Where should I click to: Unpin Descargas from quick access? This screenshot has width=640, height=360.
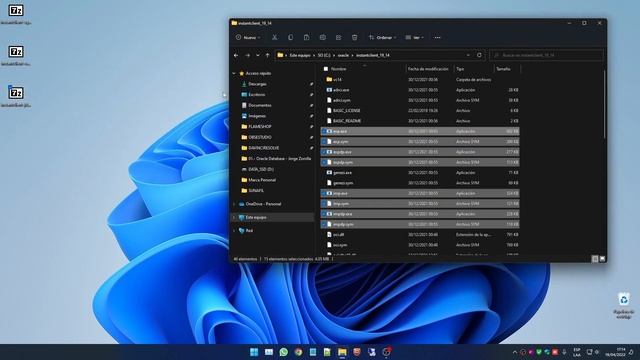[311, 84]
